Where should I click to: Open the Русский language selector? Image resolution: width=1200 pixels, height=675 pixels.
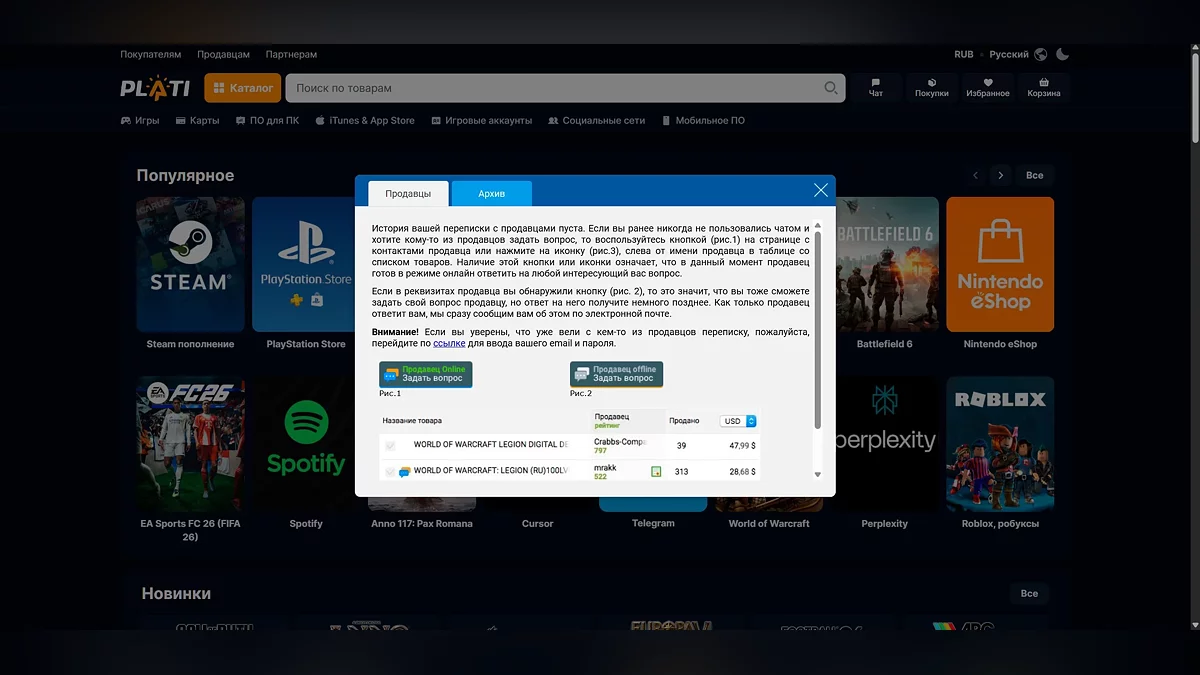pos(1009,54)
